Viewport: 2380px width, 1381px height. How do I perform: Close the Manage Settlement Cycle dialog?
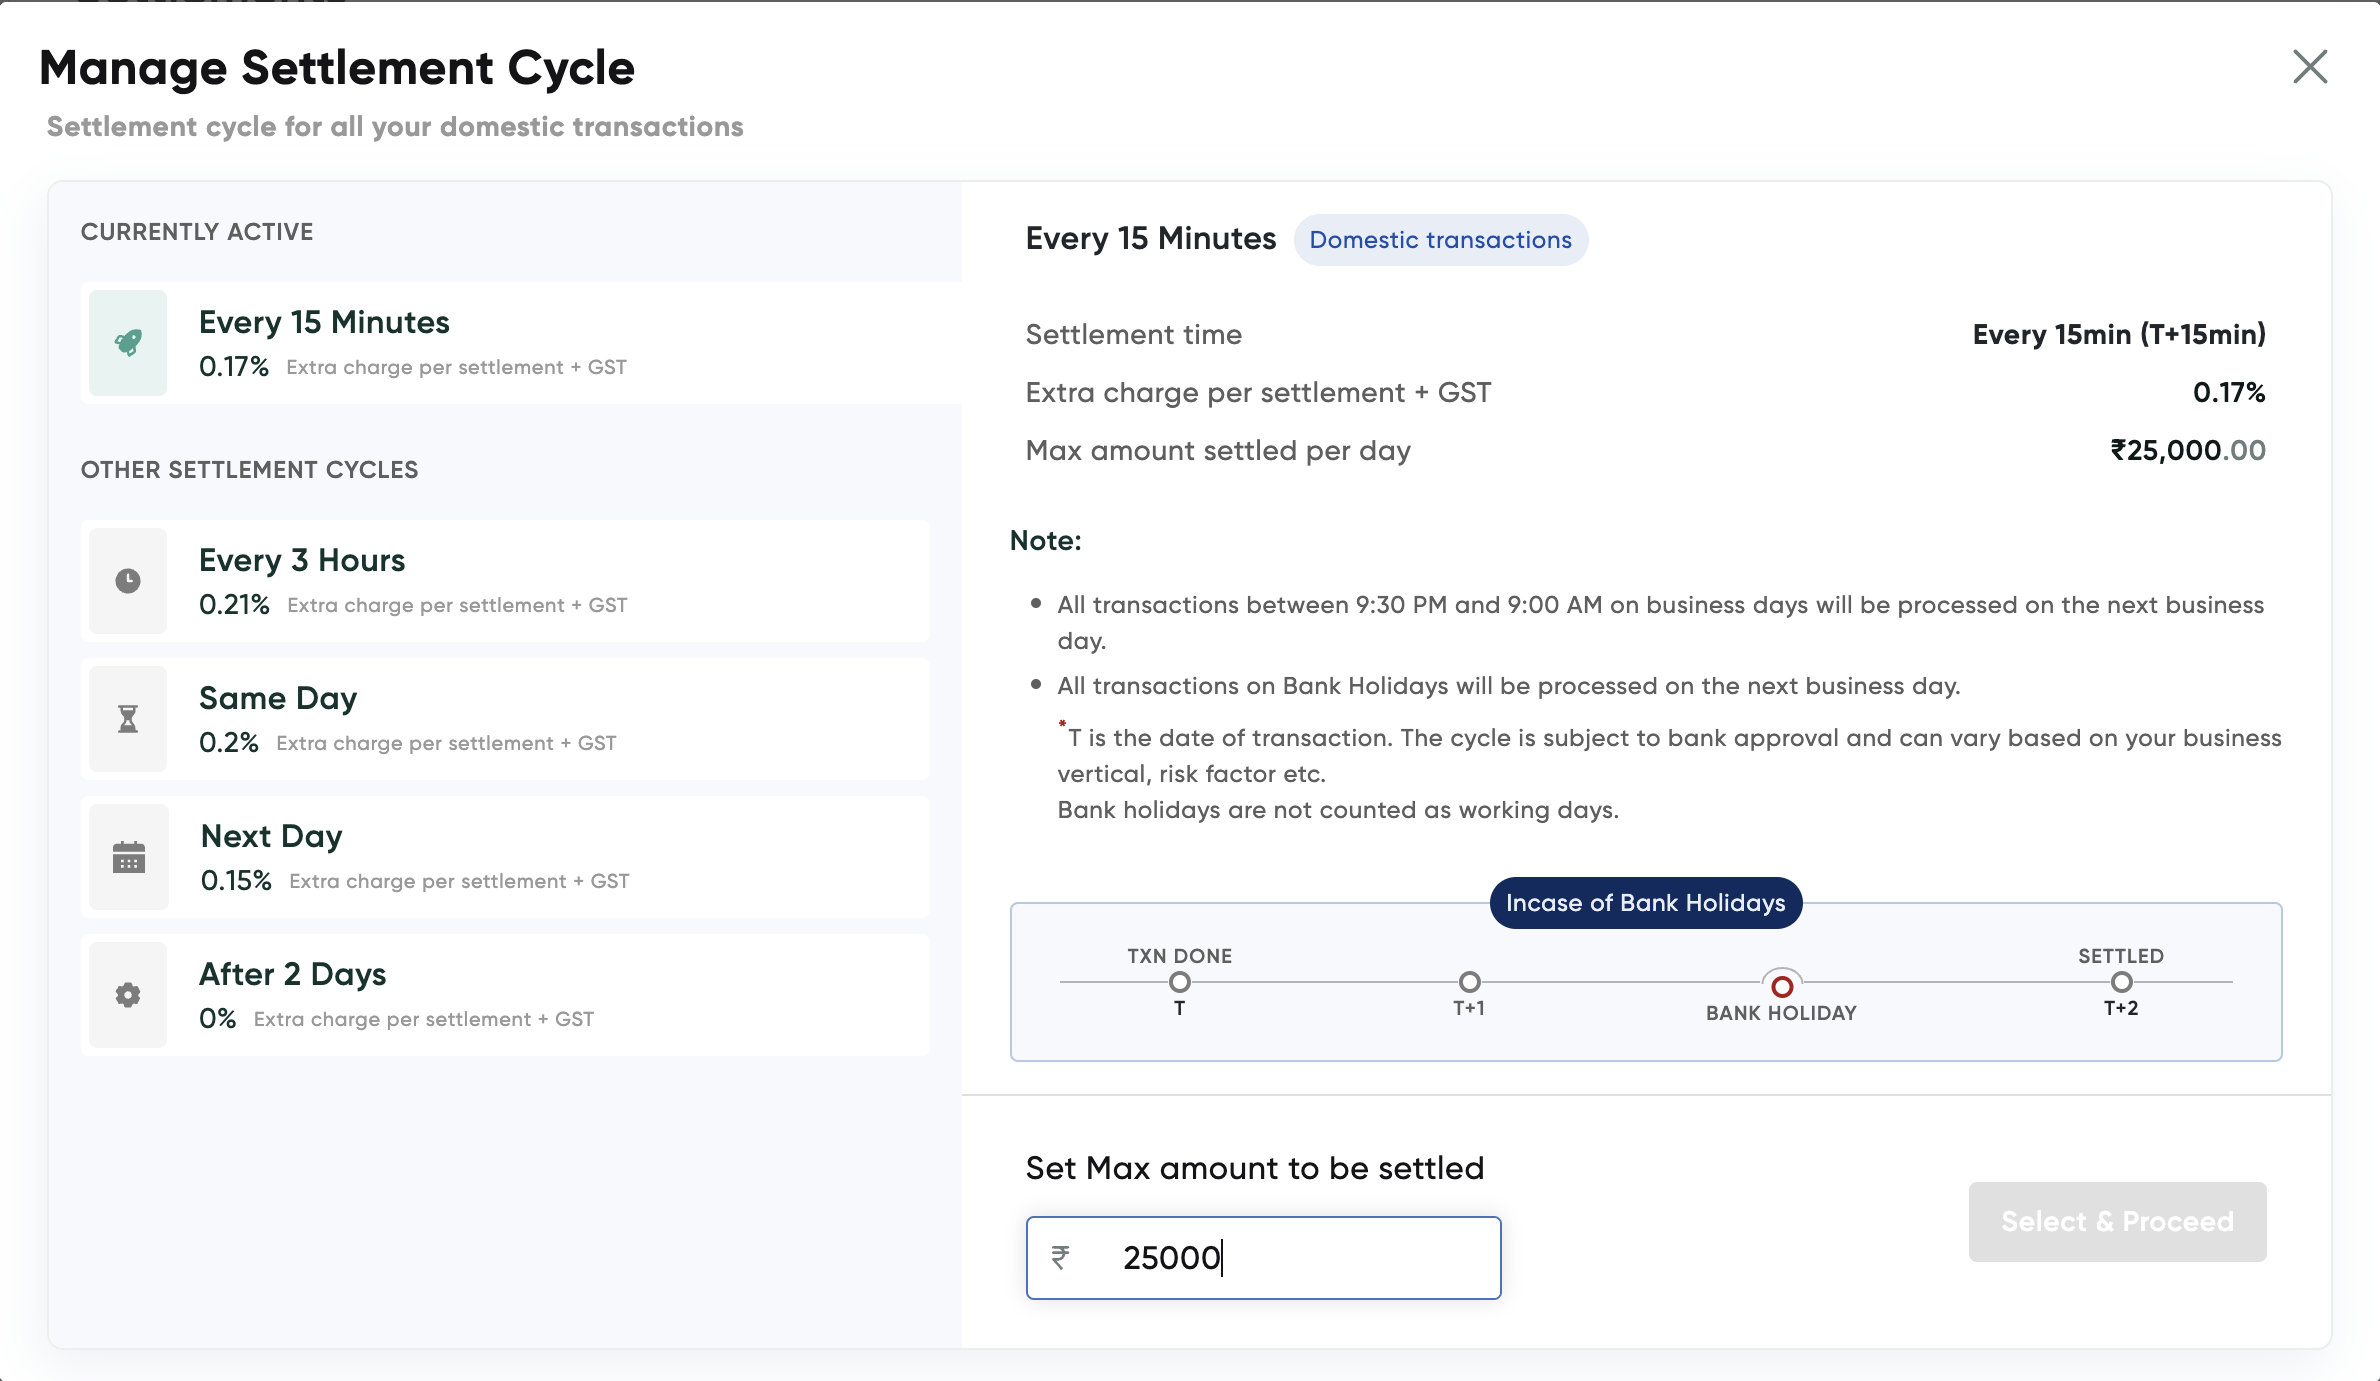(2310, 67)
